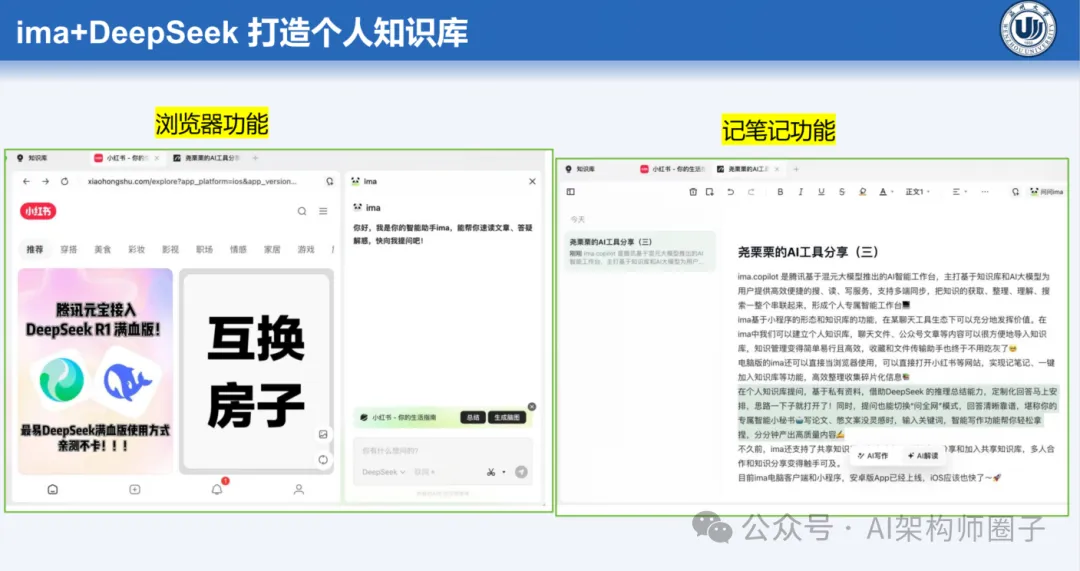1080x571 pixels.
Task: Click the image icon floating over the feed
Action: (x=323, y=435)
